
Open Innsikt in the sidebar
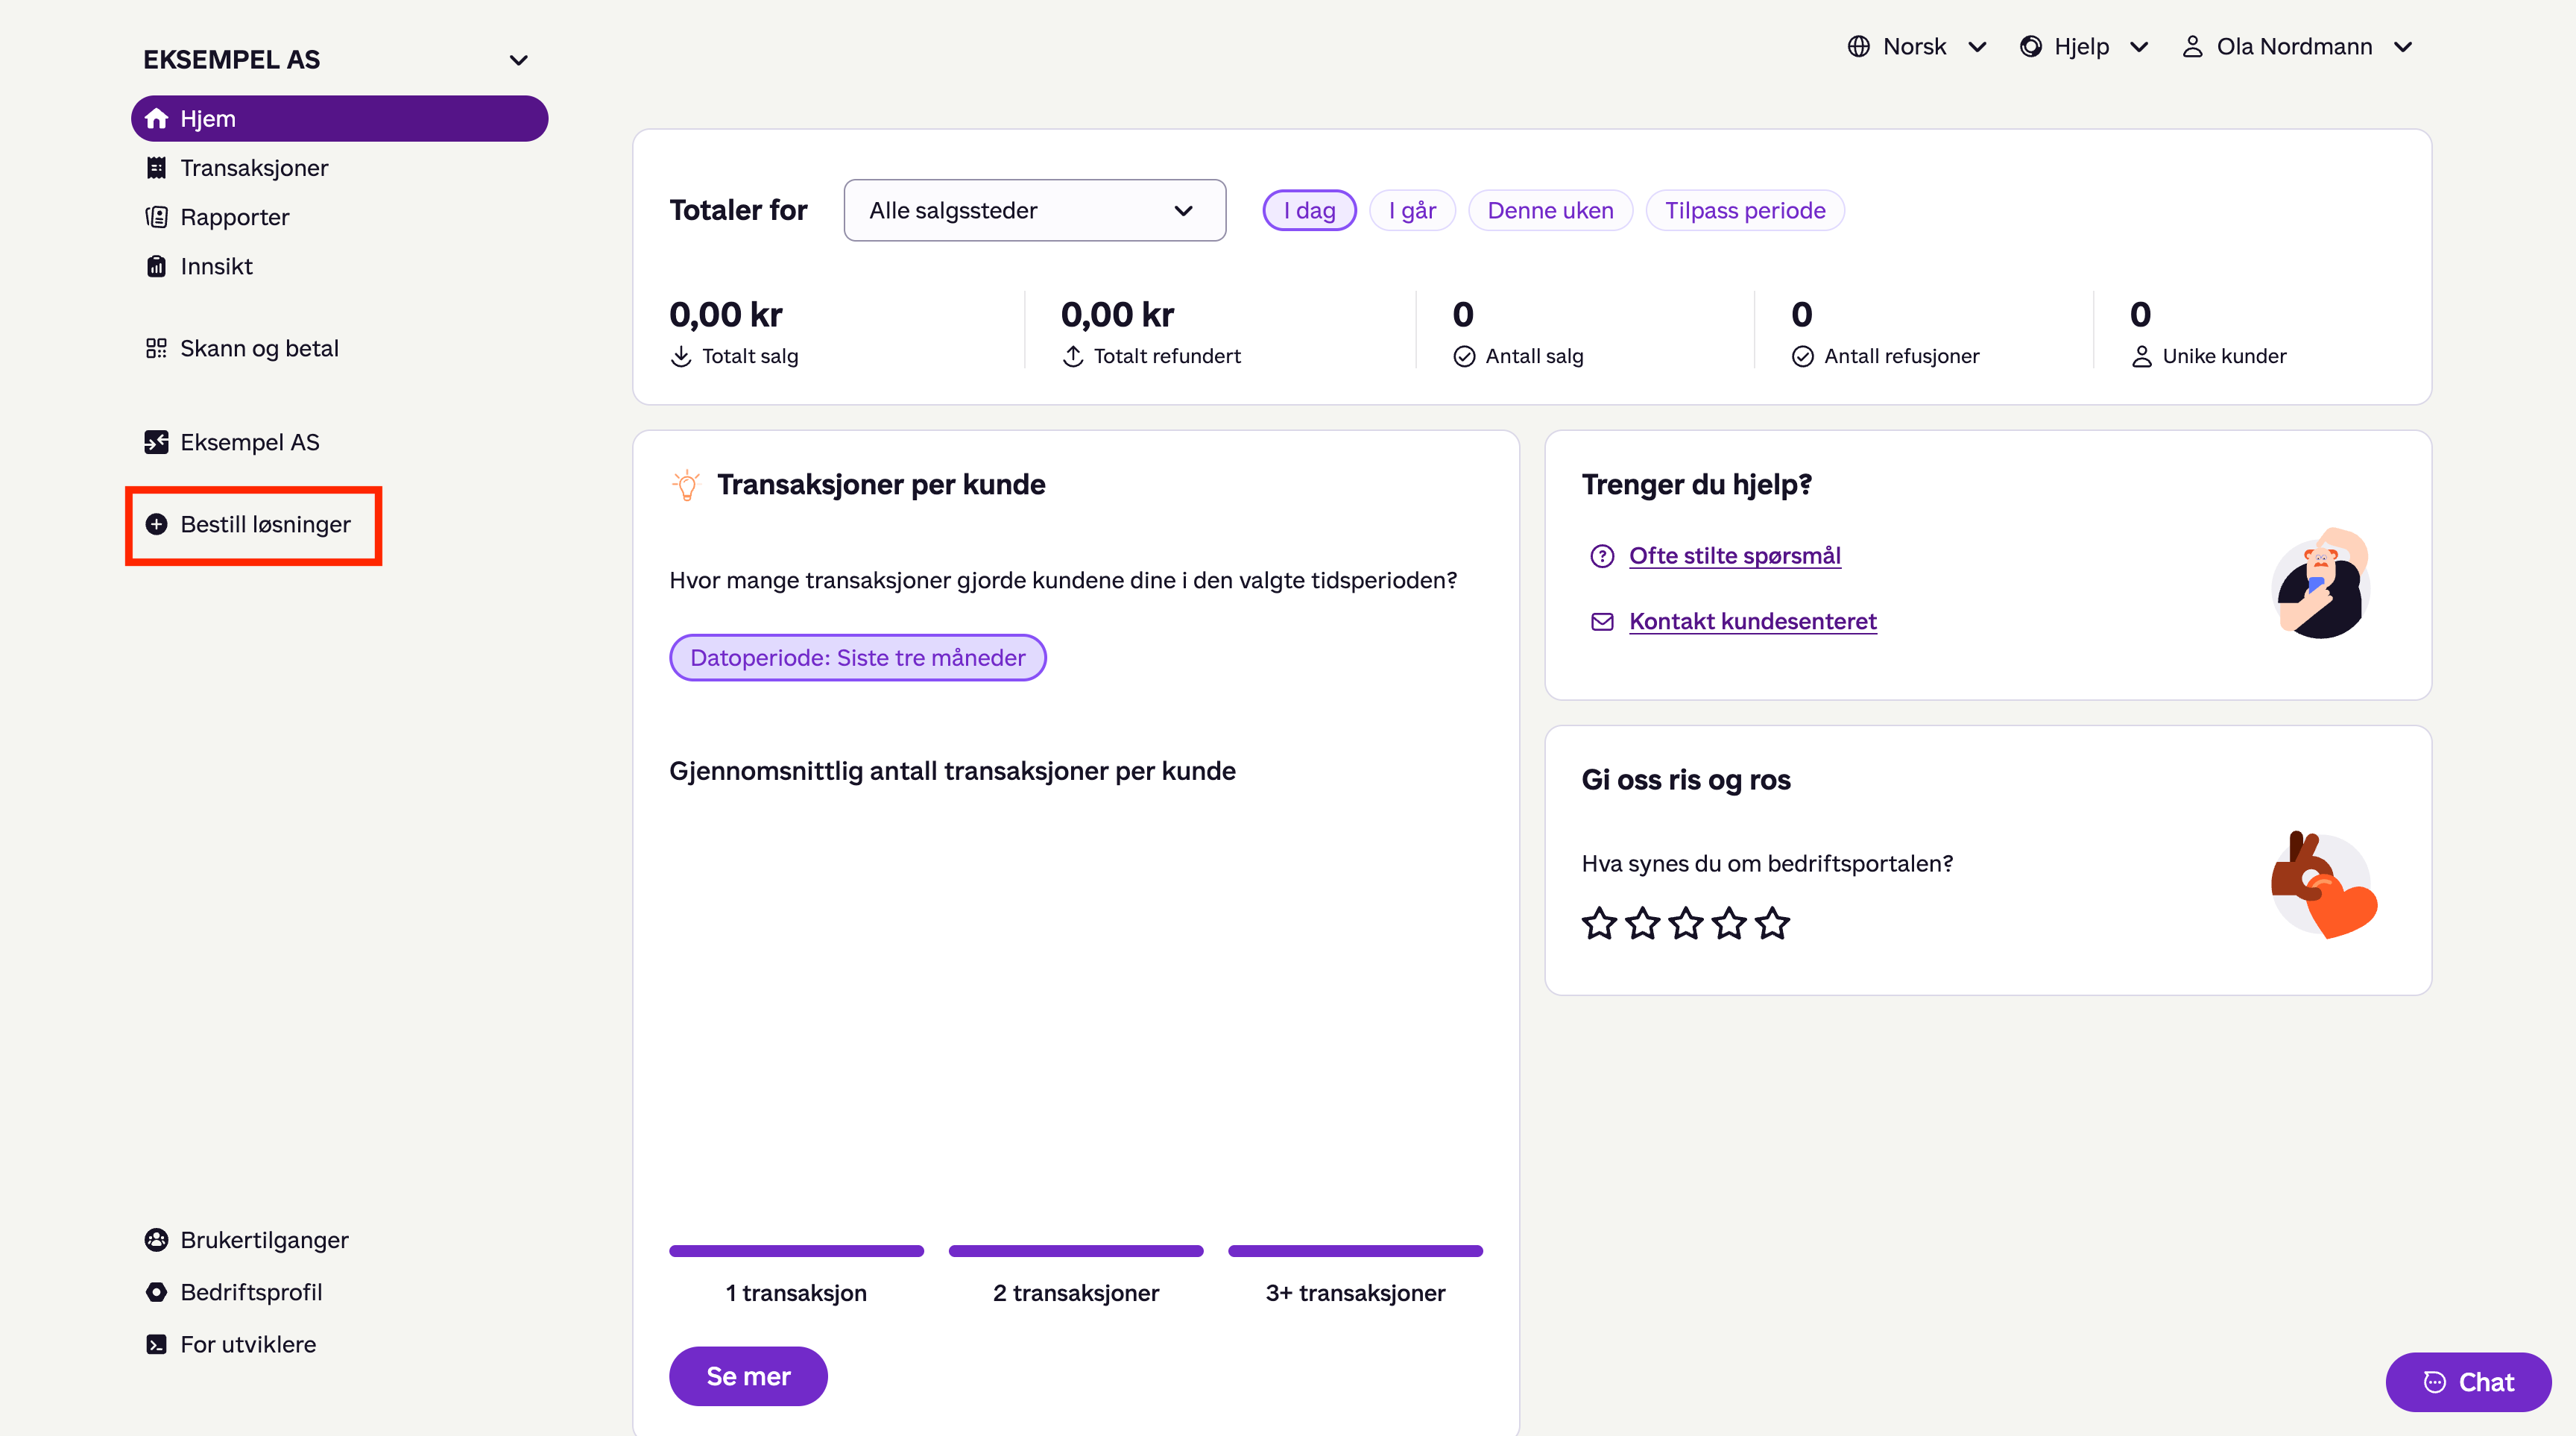[x=339, y=266]
